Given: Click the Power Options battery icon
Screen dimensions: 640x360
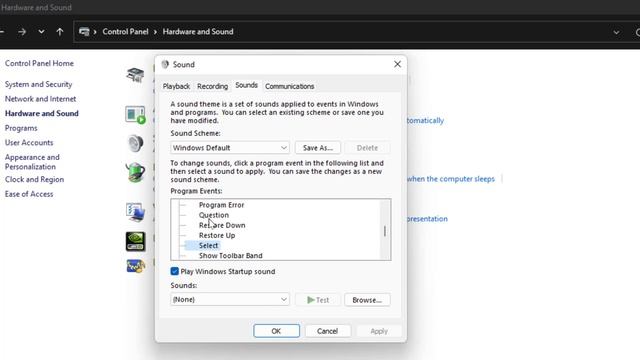Looking at the screenshot, I should click(135, 172).
